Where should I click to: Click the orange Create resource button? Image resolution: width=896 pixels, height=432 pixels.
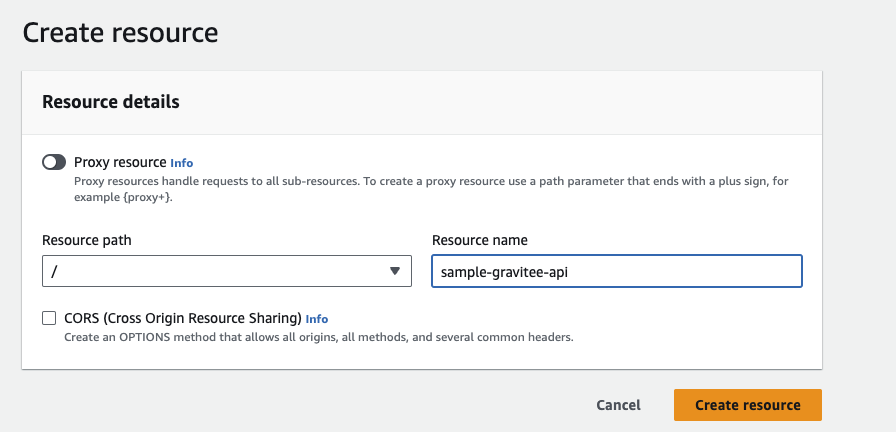[x=747, y=405]
